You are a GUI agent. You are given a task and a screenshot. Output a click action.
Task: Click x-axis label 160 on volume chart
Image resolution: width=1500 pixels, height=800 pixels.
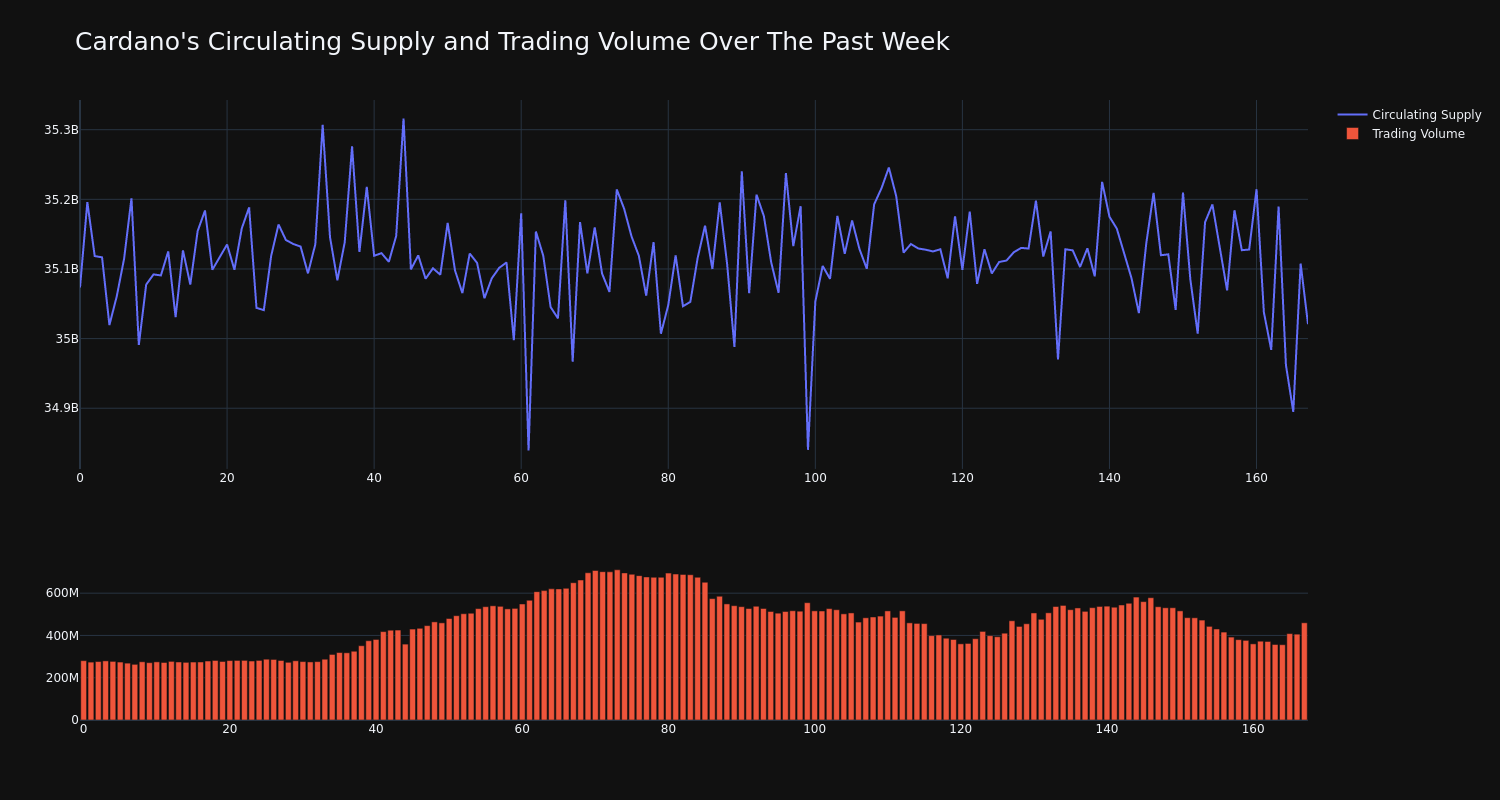[x=1253, y=729]
